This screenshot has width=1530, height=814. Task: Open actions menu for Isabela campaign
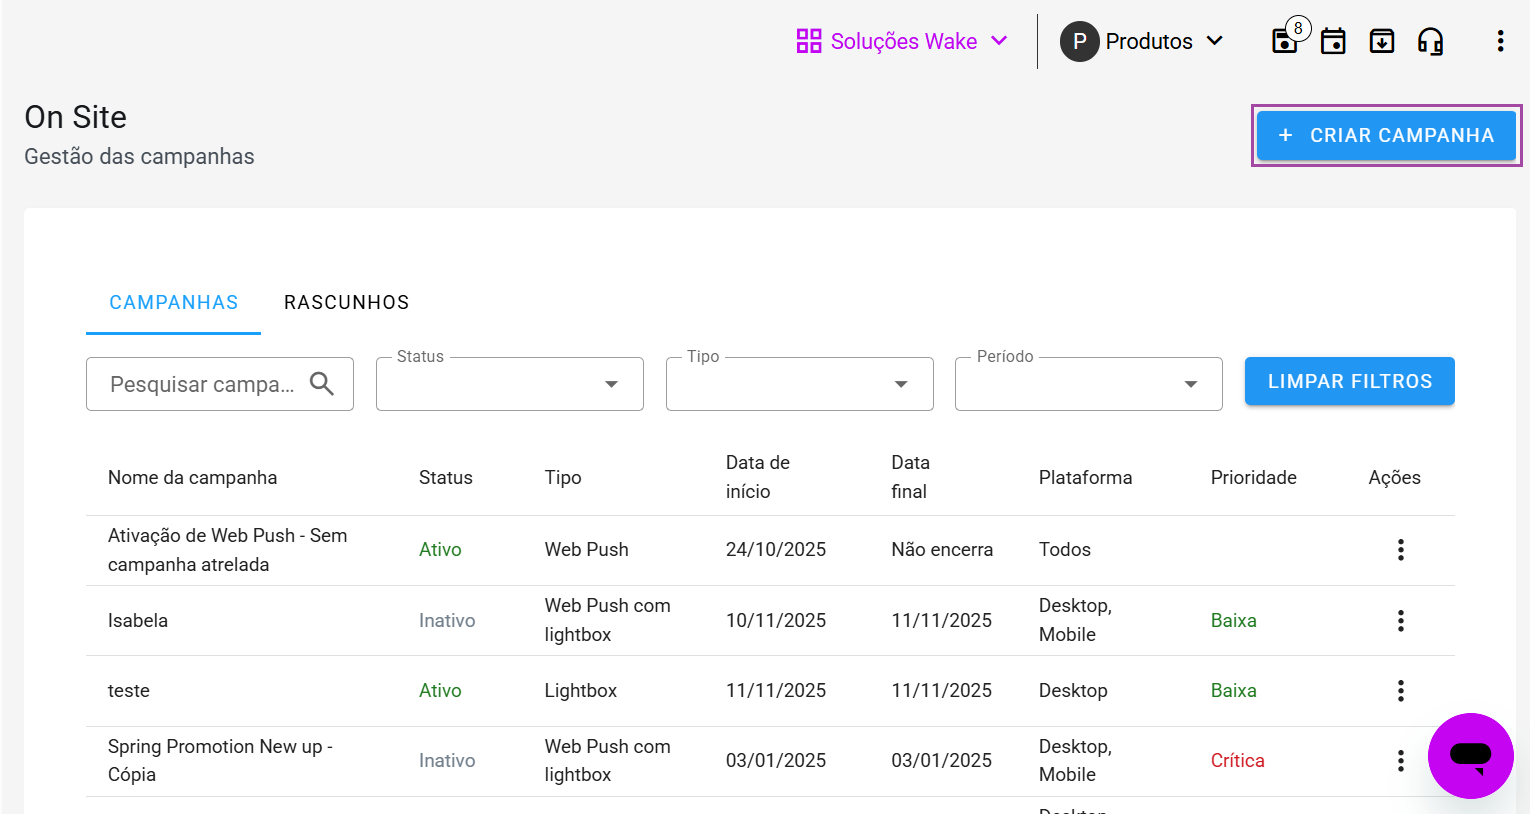tap(1400, 620)
